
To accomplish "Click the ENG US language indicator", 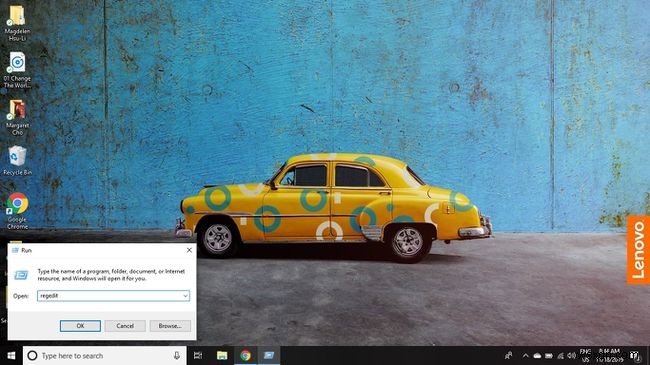I will (585, 355).
